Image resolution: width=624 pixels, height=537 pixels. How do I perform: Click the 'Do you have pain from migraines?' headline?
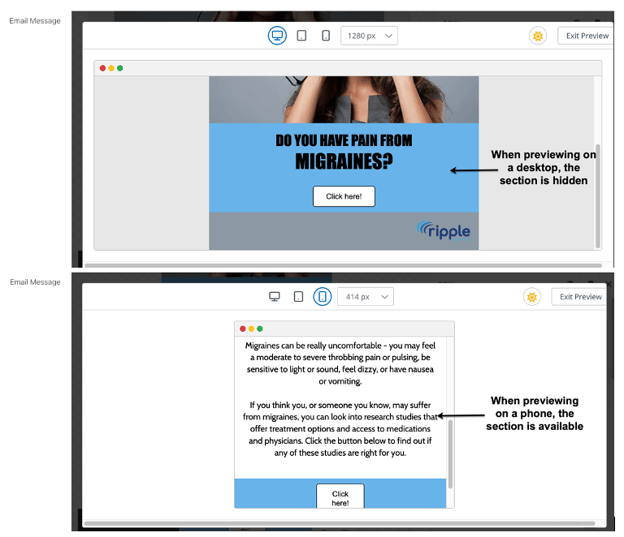[x=343, y=151]
